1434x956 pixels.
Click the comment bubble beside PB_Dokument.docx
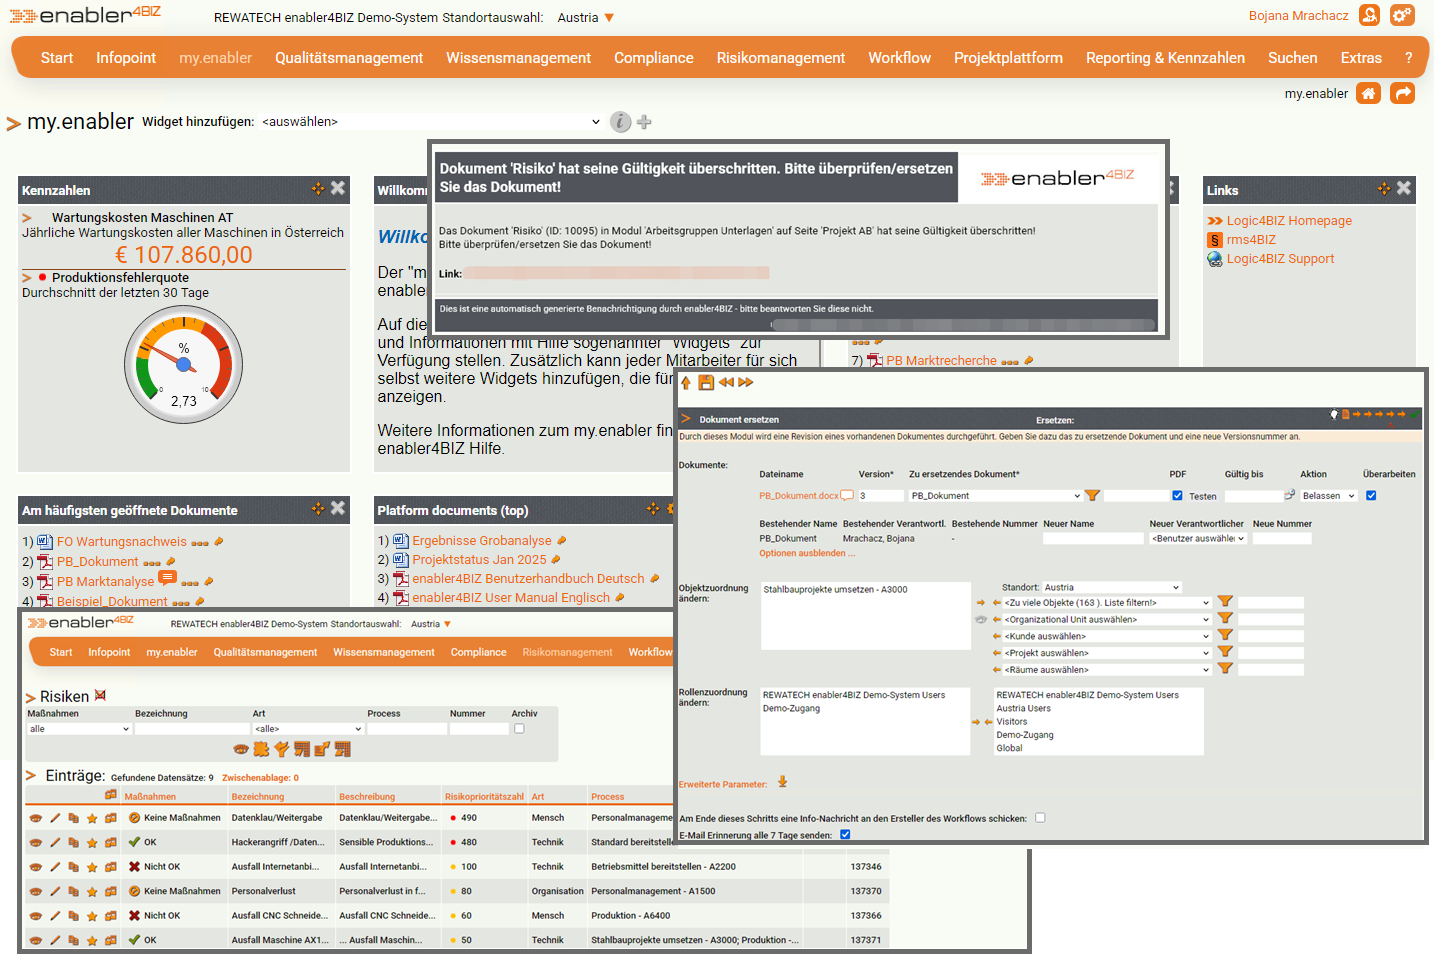point(847,495)
